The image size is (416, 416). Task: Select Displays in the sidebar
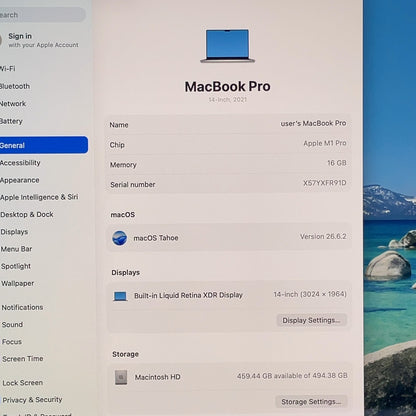click(14, 232)
